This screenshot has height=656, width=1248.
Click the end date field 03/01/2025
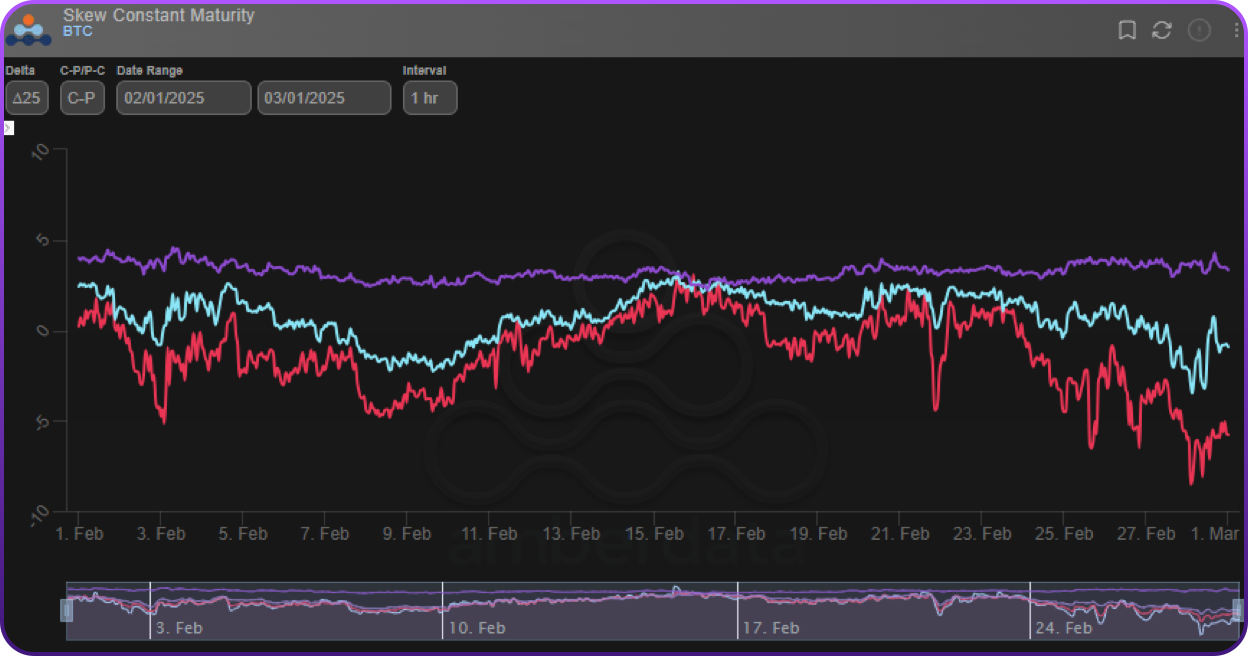coord(324,98)
